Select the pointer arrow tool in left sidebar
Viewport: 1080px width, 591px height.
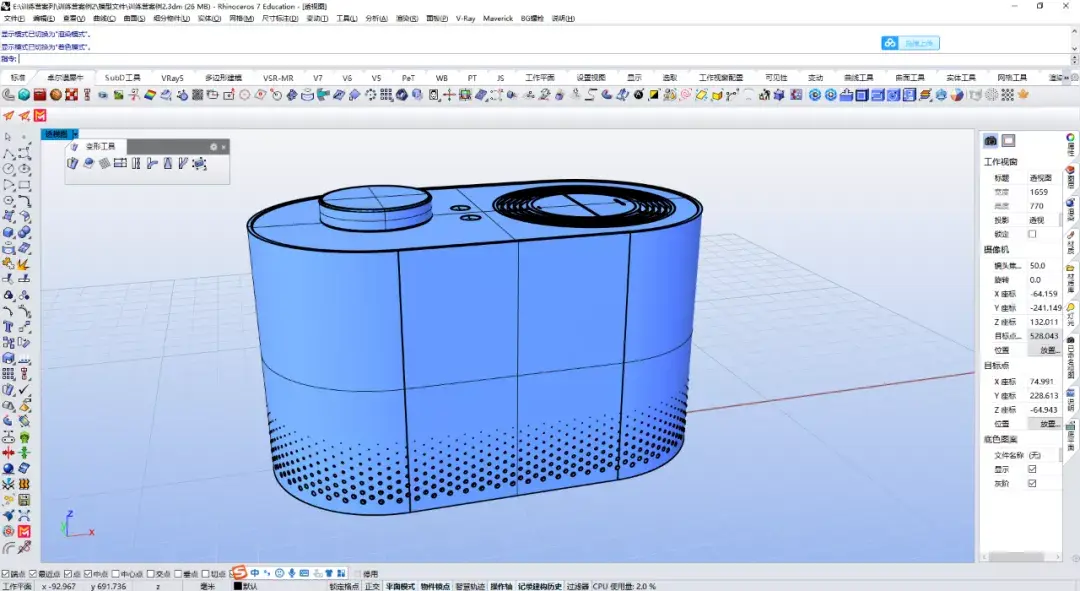pos(8,136)
